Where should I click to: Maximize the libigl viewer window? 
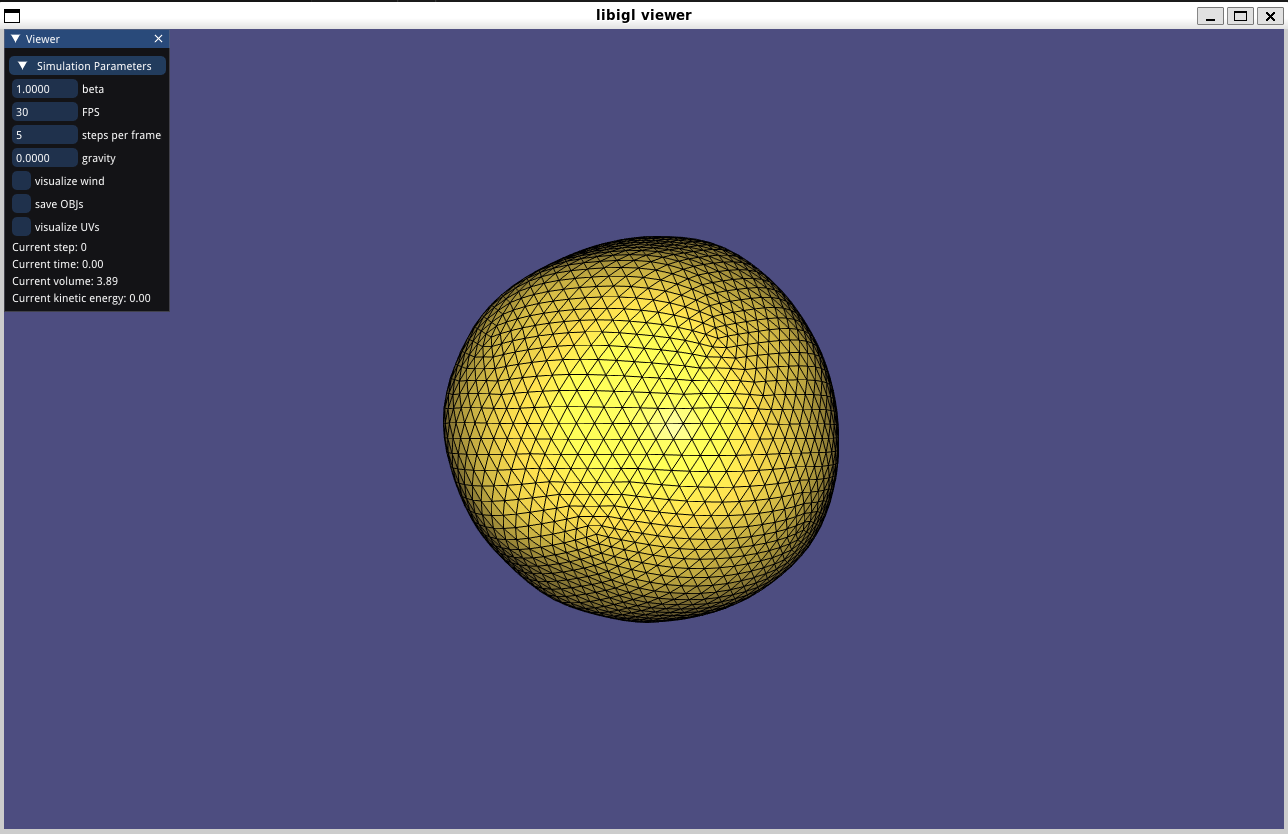click(x=1240, y=15)
